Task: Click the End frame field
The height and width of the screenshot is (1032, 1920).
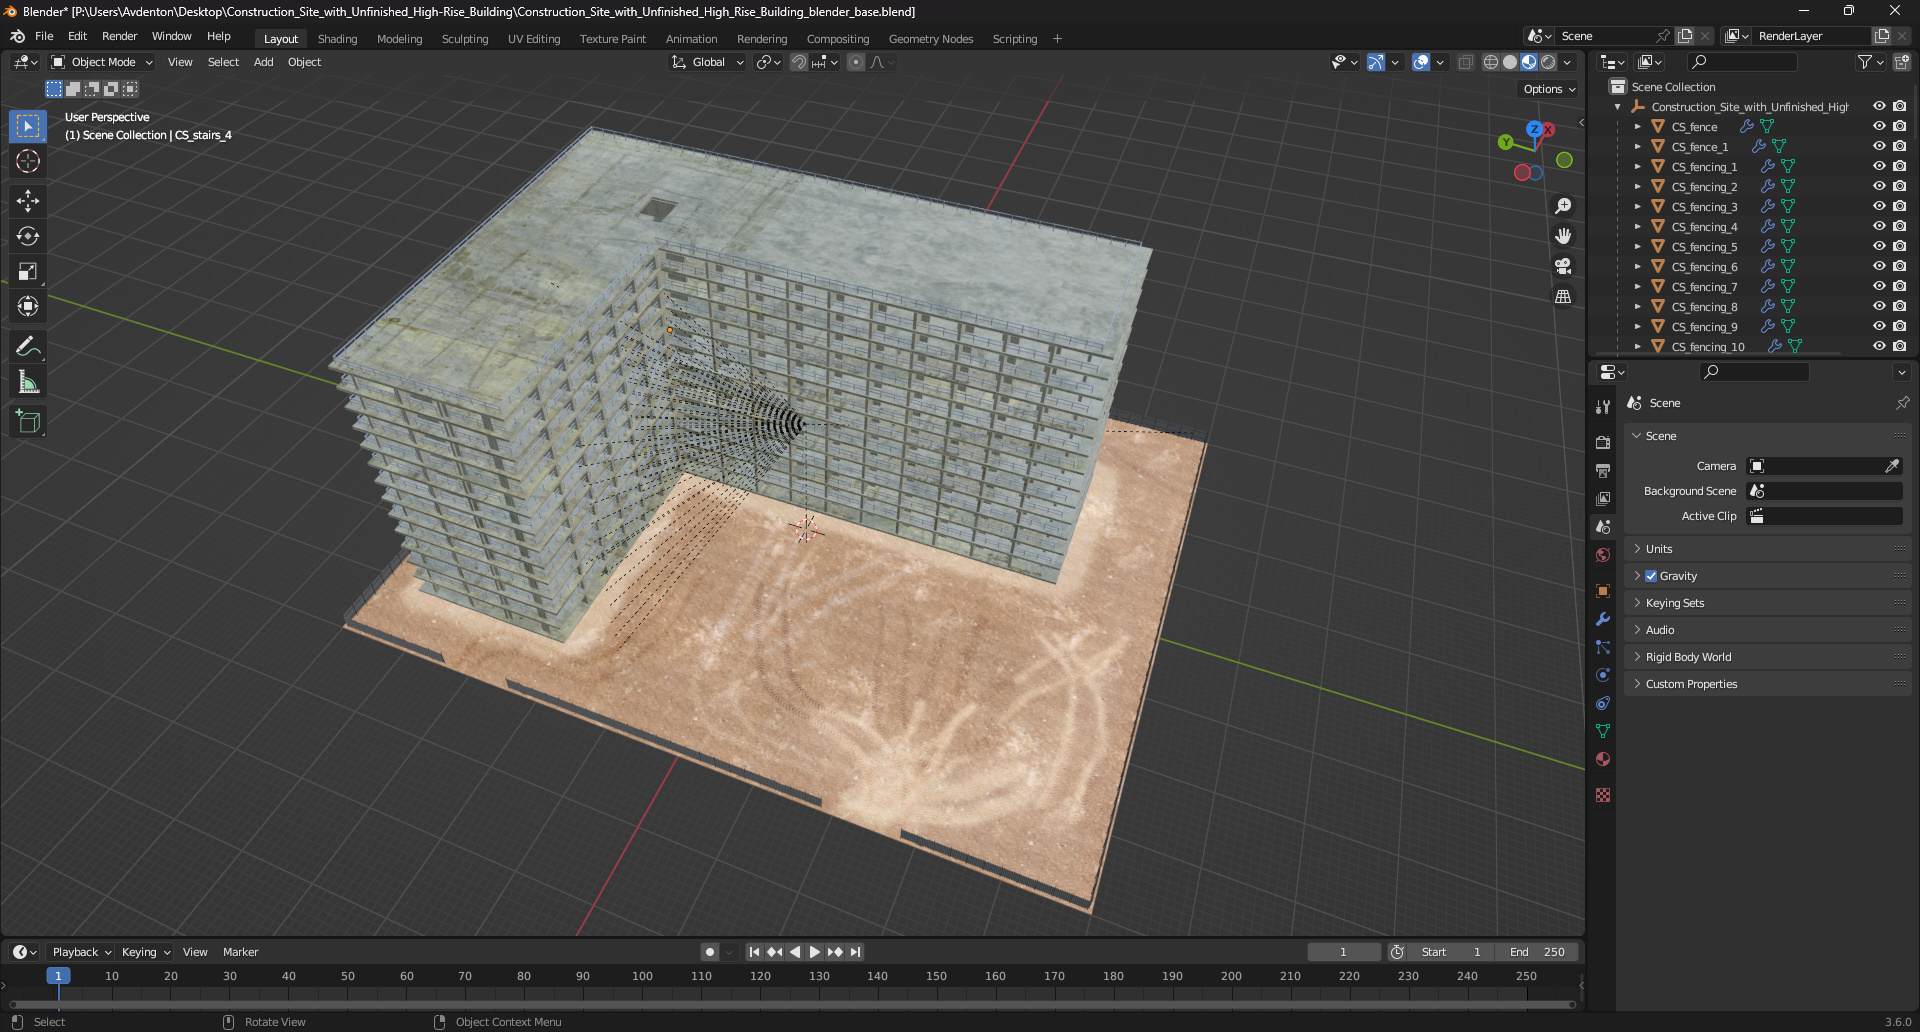Action: [x=1539, y=952]
